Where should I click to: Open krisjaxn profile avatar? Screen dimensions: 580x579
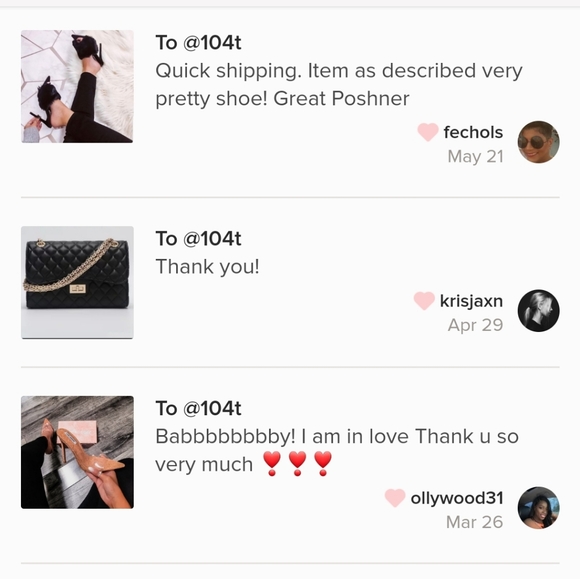[x=538, y=310]
